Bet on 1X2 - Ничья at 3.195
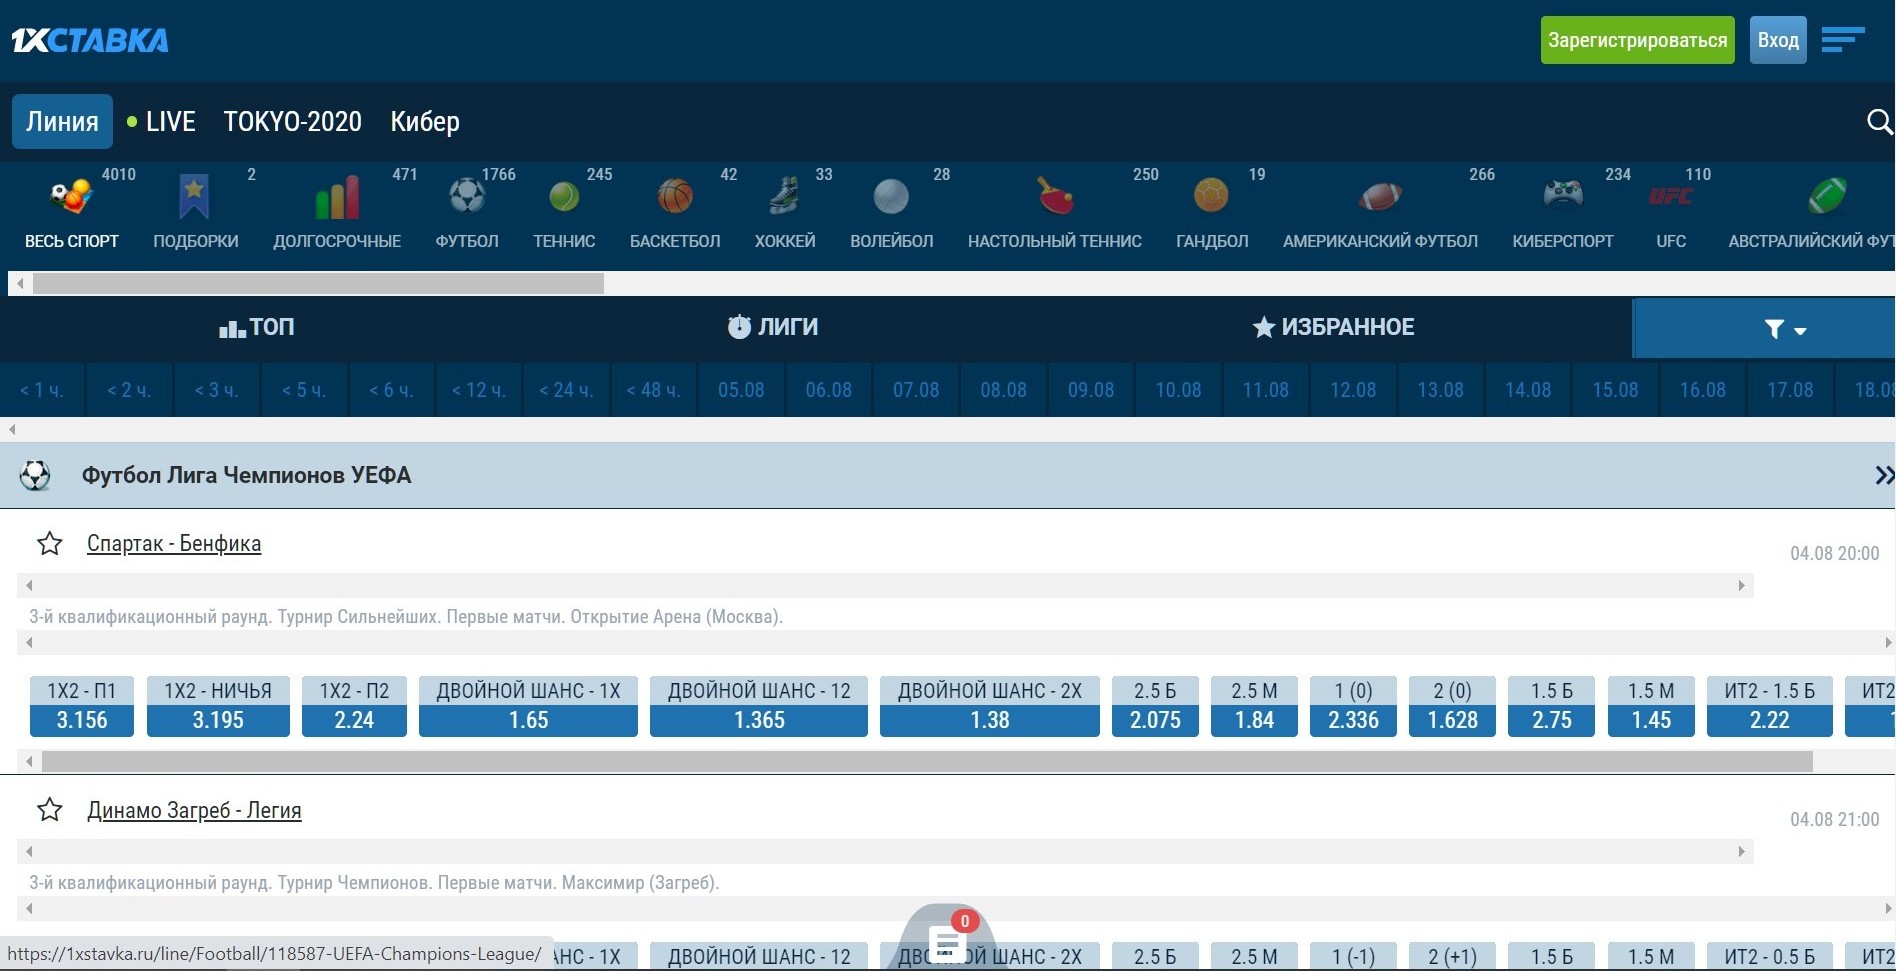Image resolution: width=1896 pixels, height=971 pixels. (218, 706)
